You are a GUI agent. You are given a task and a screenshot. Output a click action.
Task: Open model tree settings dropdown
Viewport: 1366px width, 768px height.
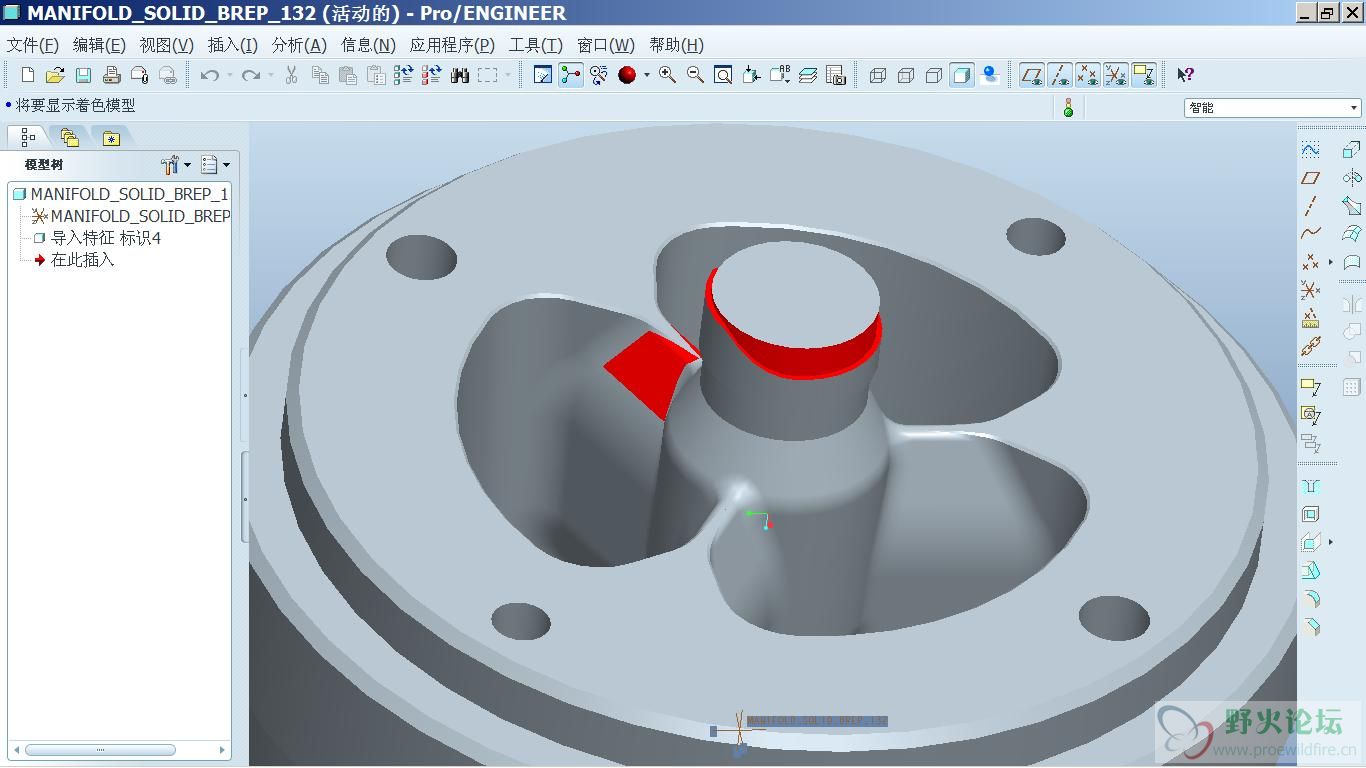point(176,165)
